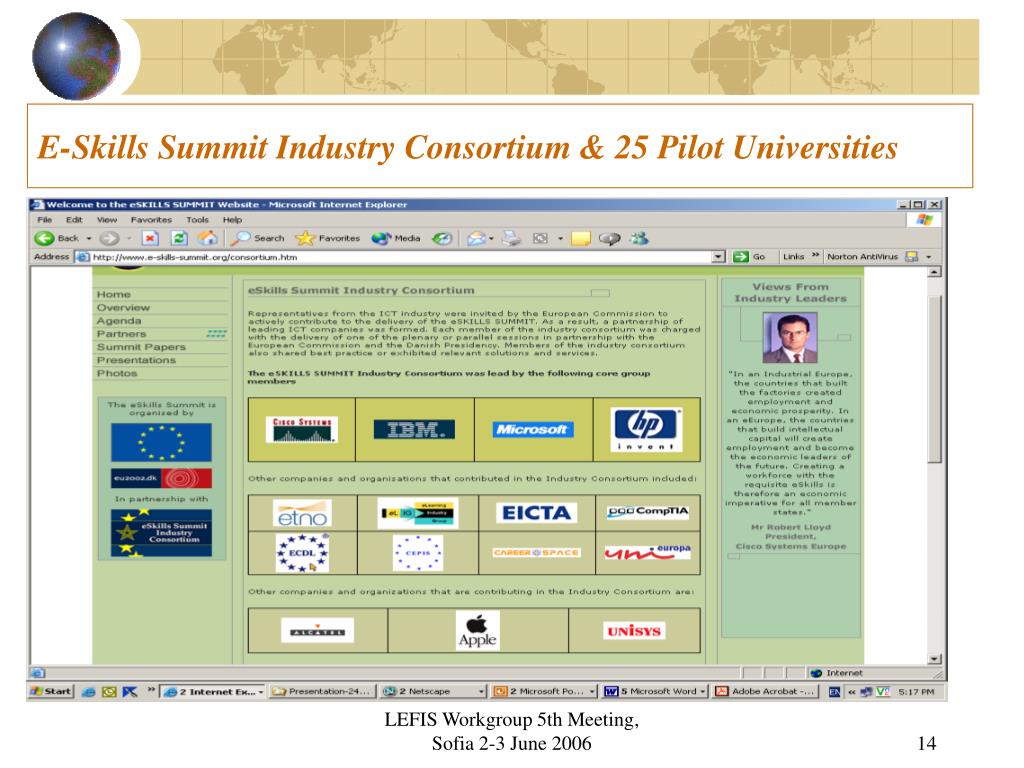Open the View menu

pyautogui.click(x=107, y=220)
